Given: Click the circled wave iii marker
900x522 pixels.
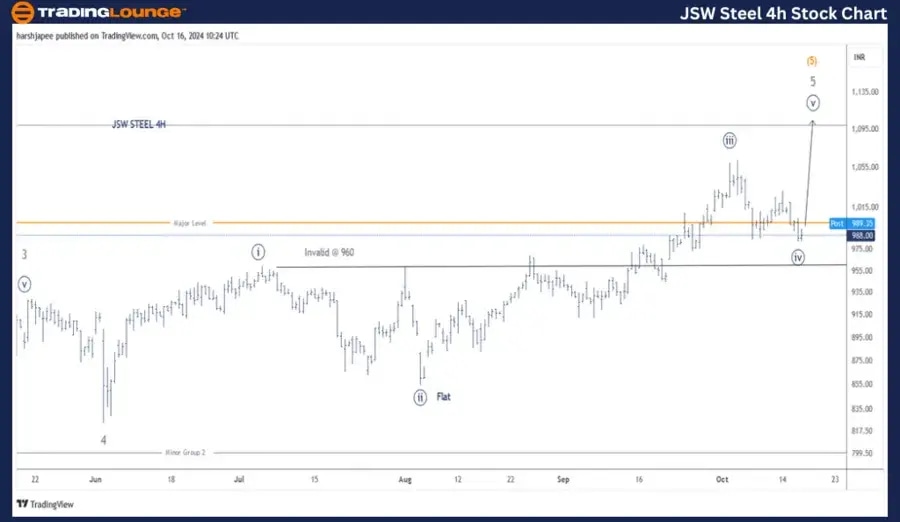Looking at the screenshot, I should coord(729,140).
